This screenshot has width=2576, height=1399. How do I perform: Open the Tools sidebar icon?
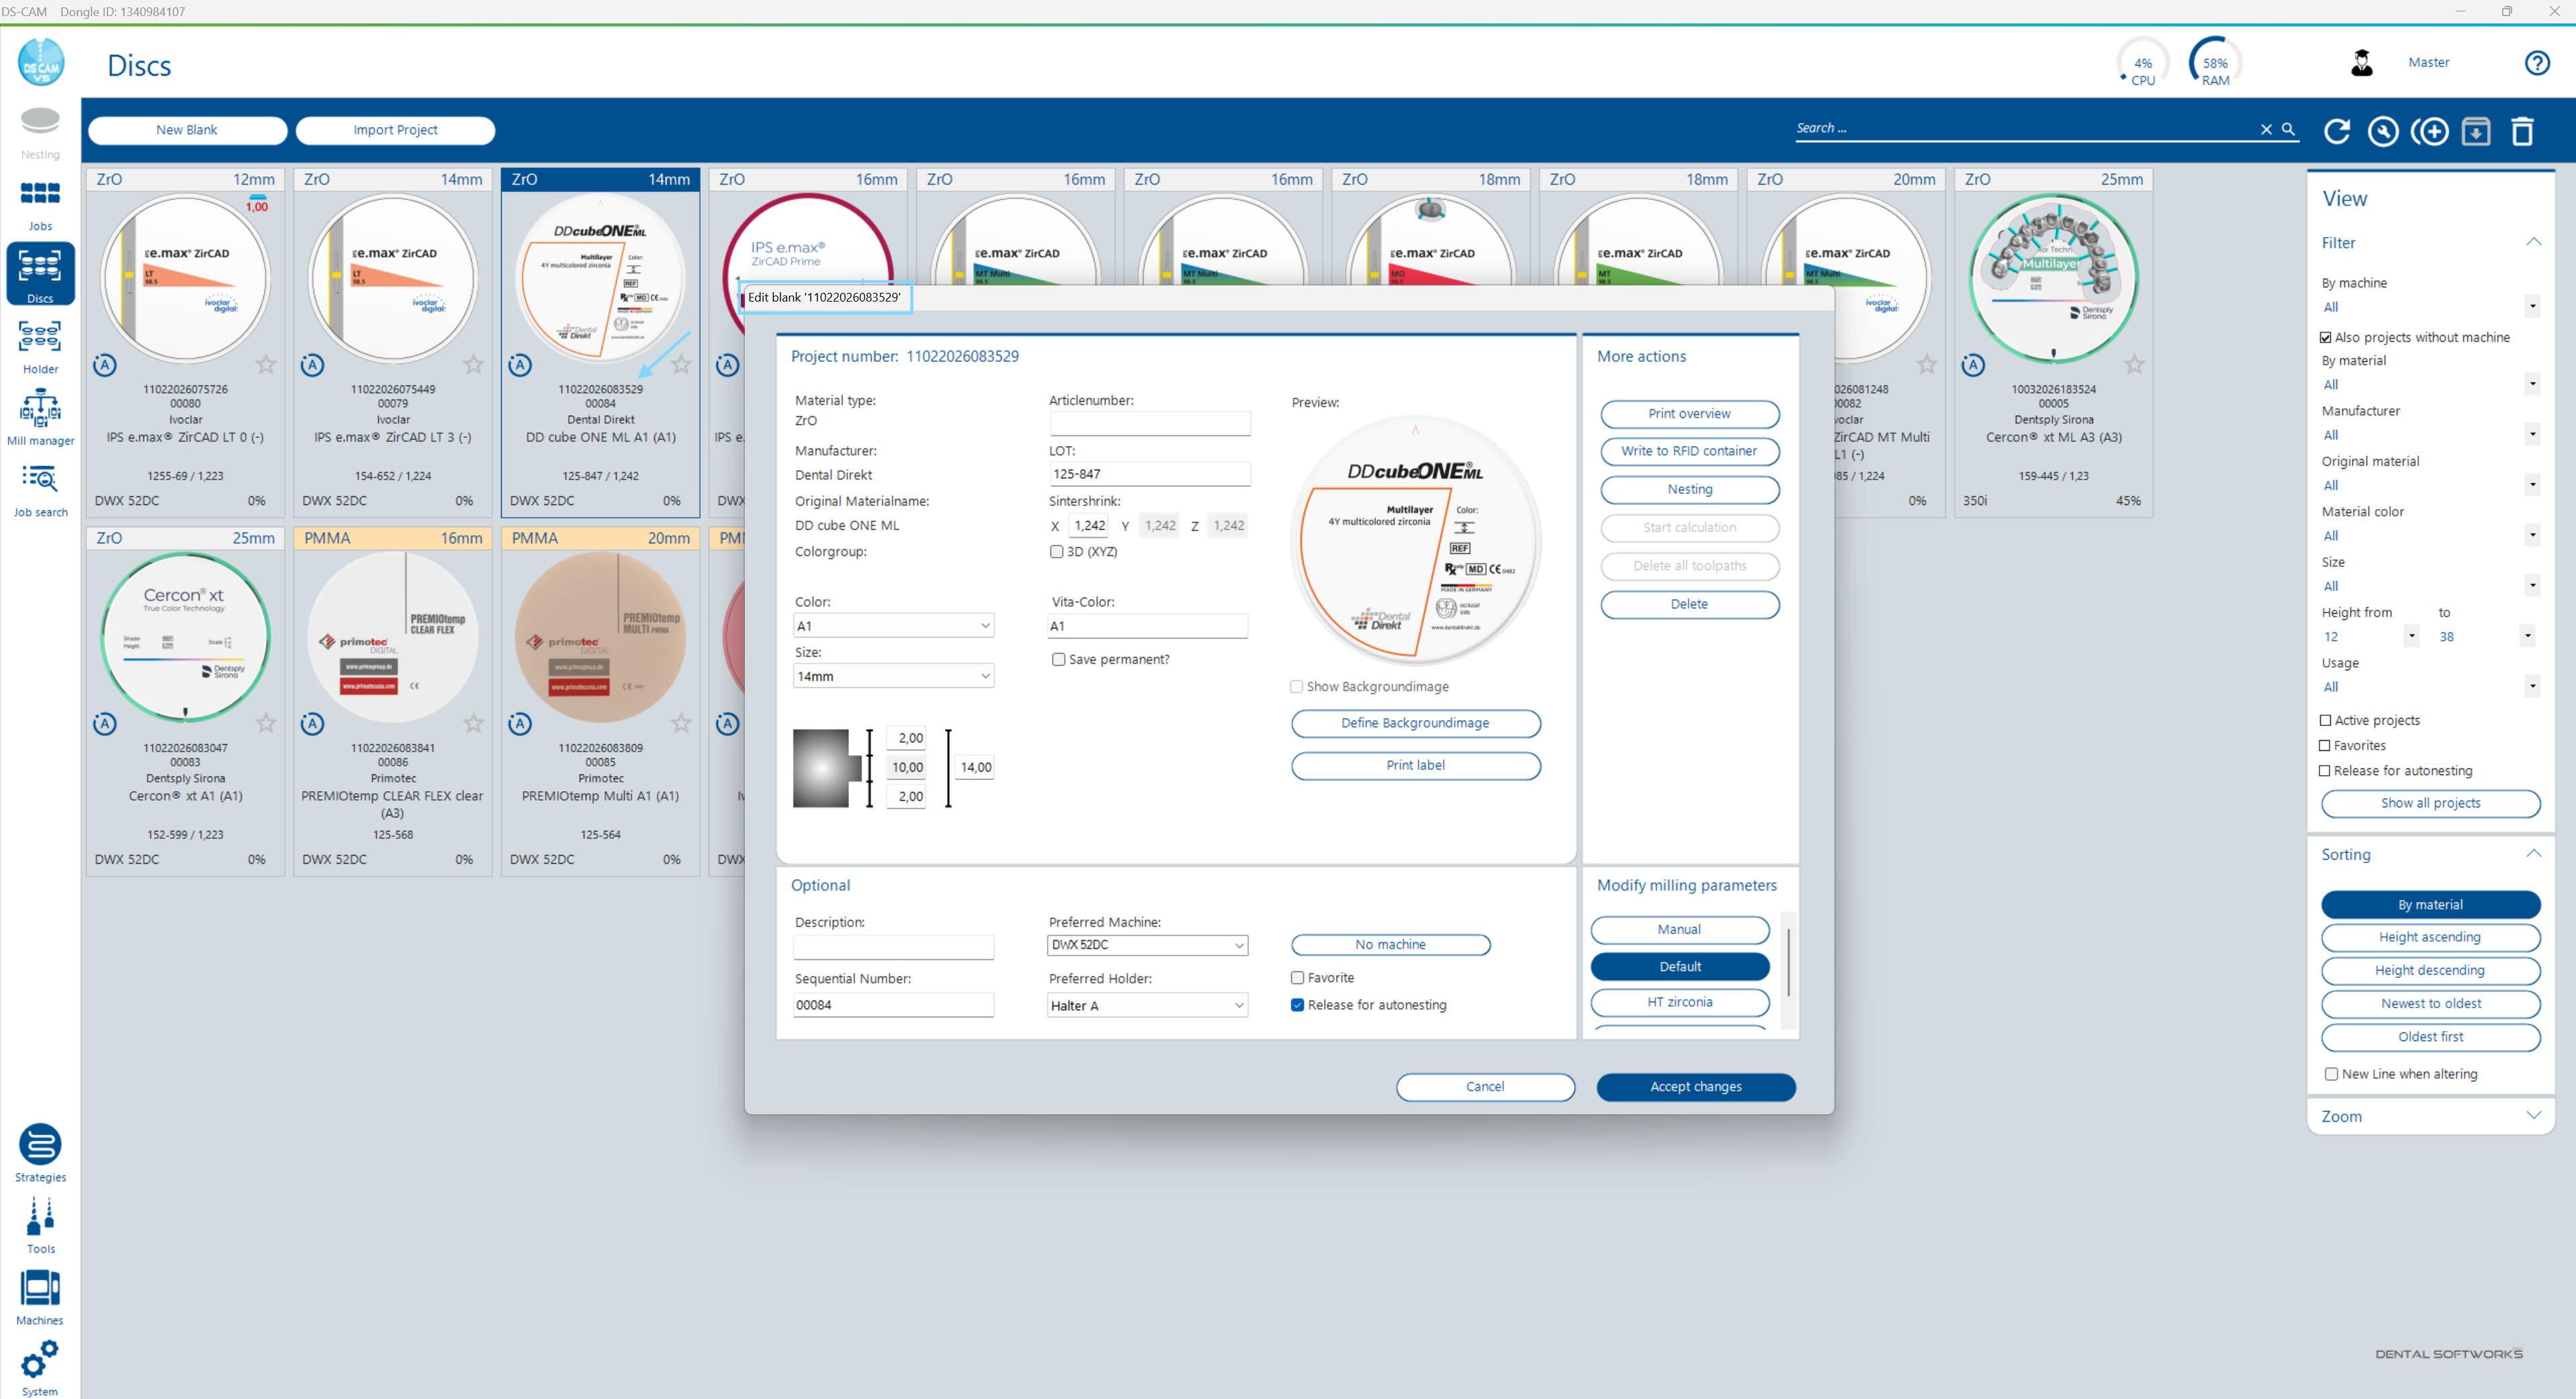point(40,1223)
